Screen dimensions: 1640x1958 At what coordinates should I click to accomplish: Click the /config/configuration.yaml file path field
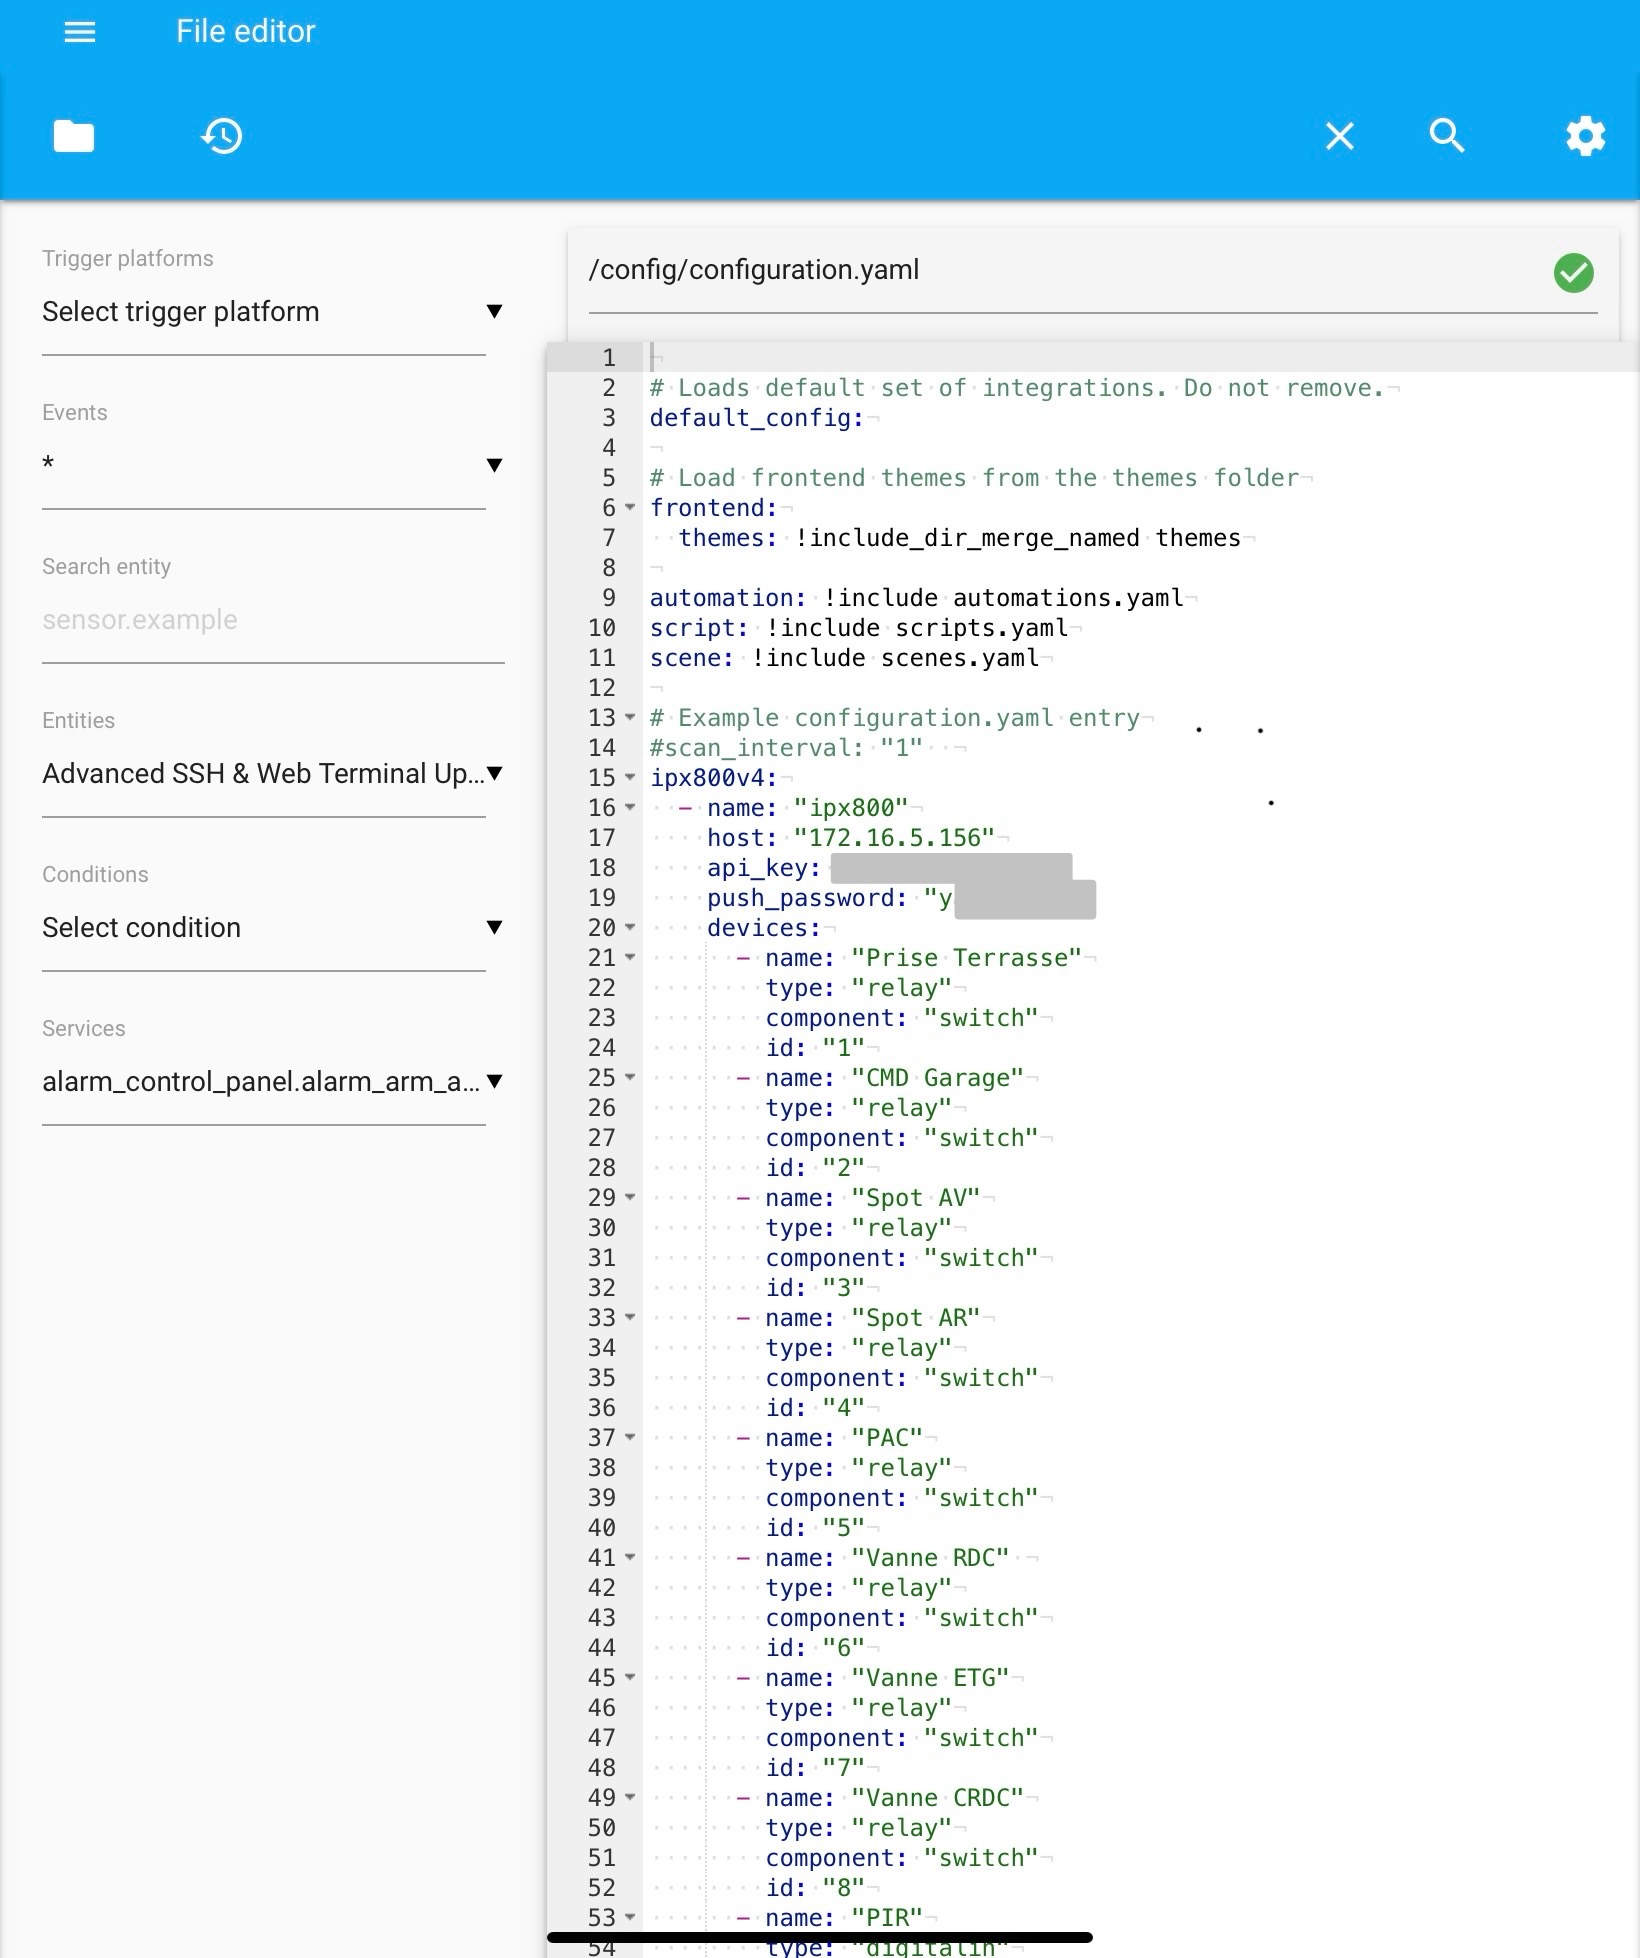tap(1060, 271)
